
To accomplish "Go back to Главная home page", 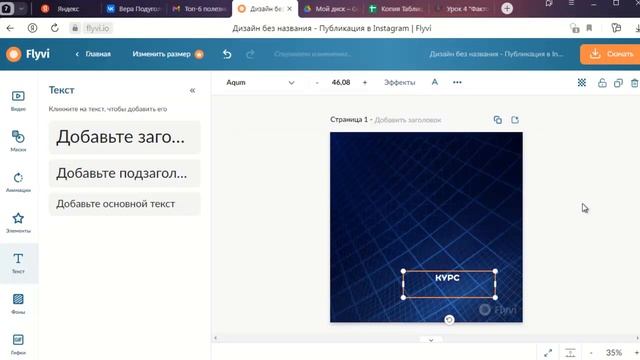I will [x=93, y=54].
